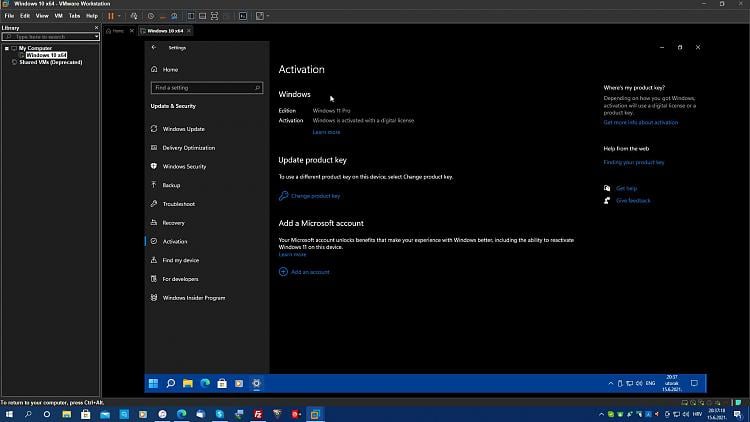Launch Microsoft Edge in the guest taskbar
The height and width of the screenshot is (422, 750).
pos(205,383)
